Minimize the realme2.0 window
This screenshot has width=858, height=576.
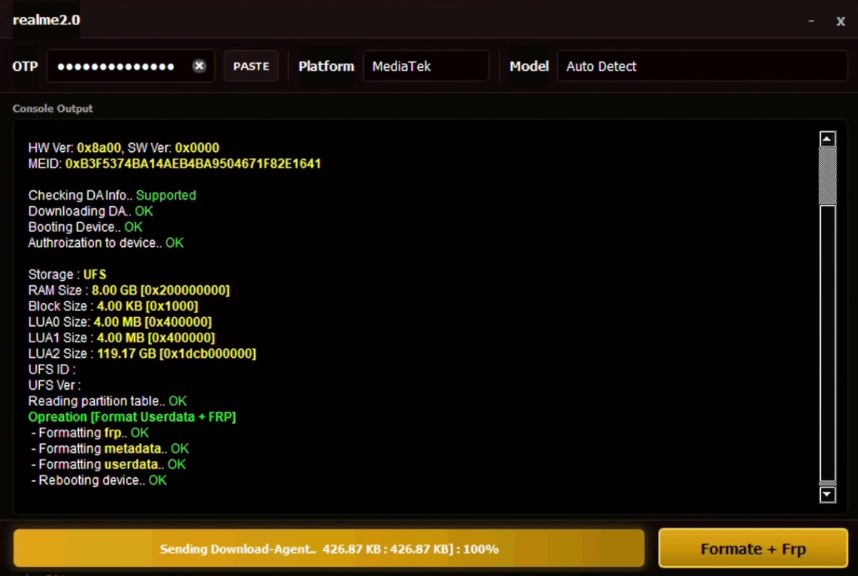pyautogui.click(x=810, y=21)
